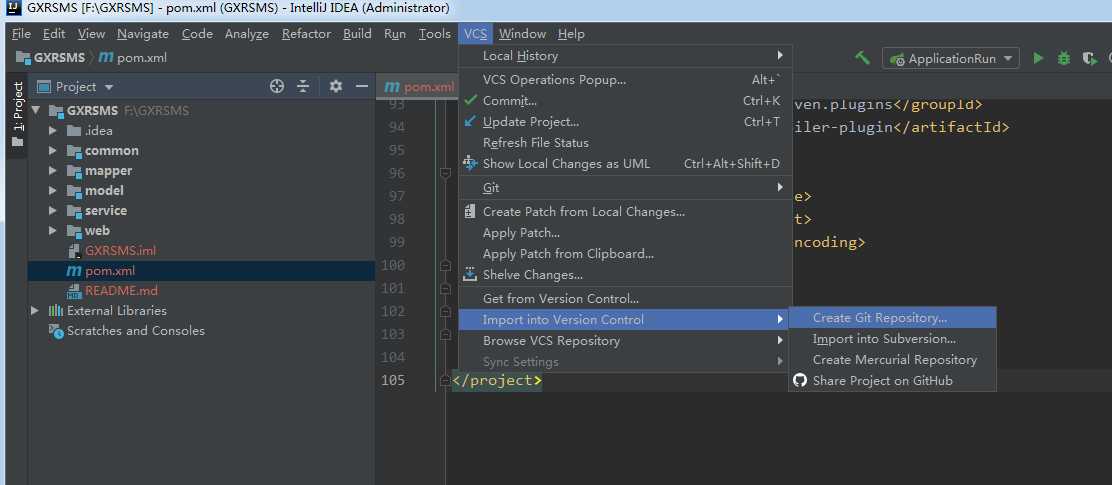Toggle code fold marker at line 100

pyautogui.click(x=445, y=265)
